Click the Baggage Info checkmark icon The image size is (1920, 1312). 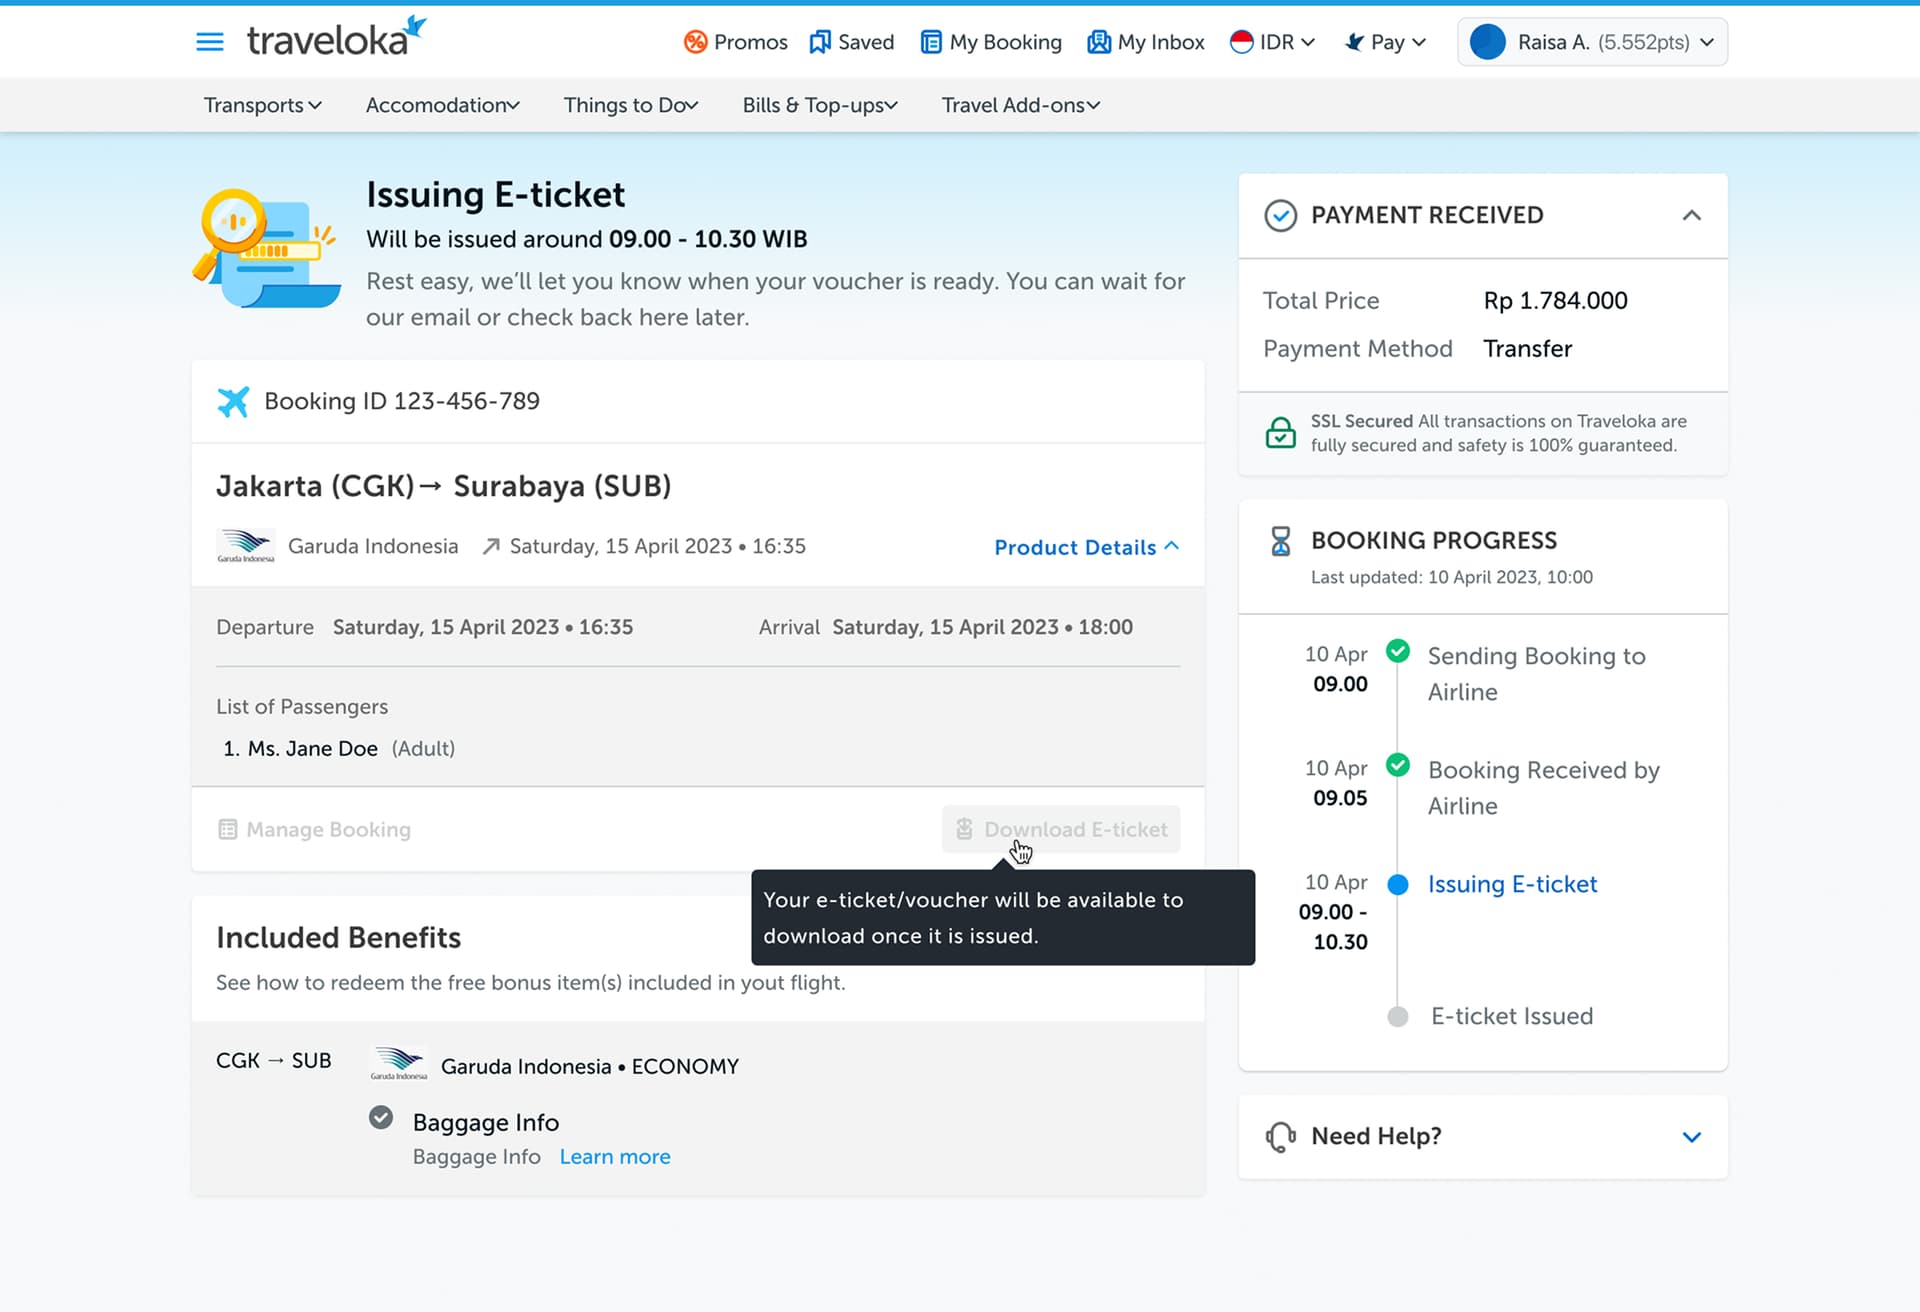pyautogui.click(x=381, y=1118)
